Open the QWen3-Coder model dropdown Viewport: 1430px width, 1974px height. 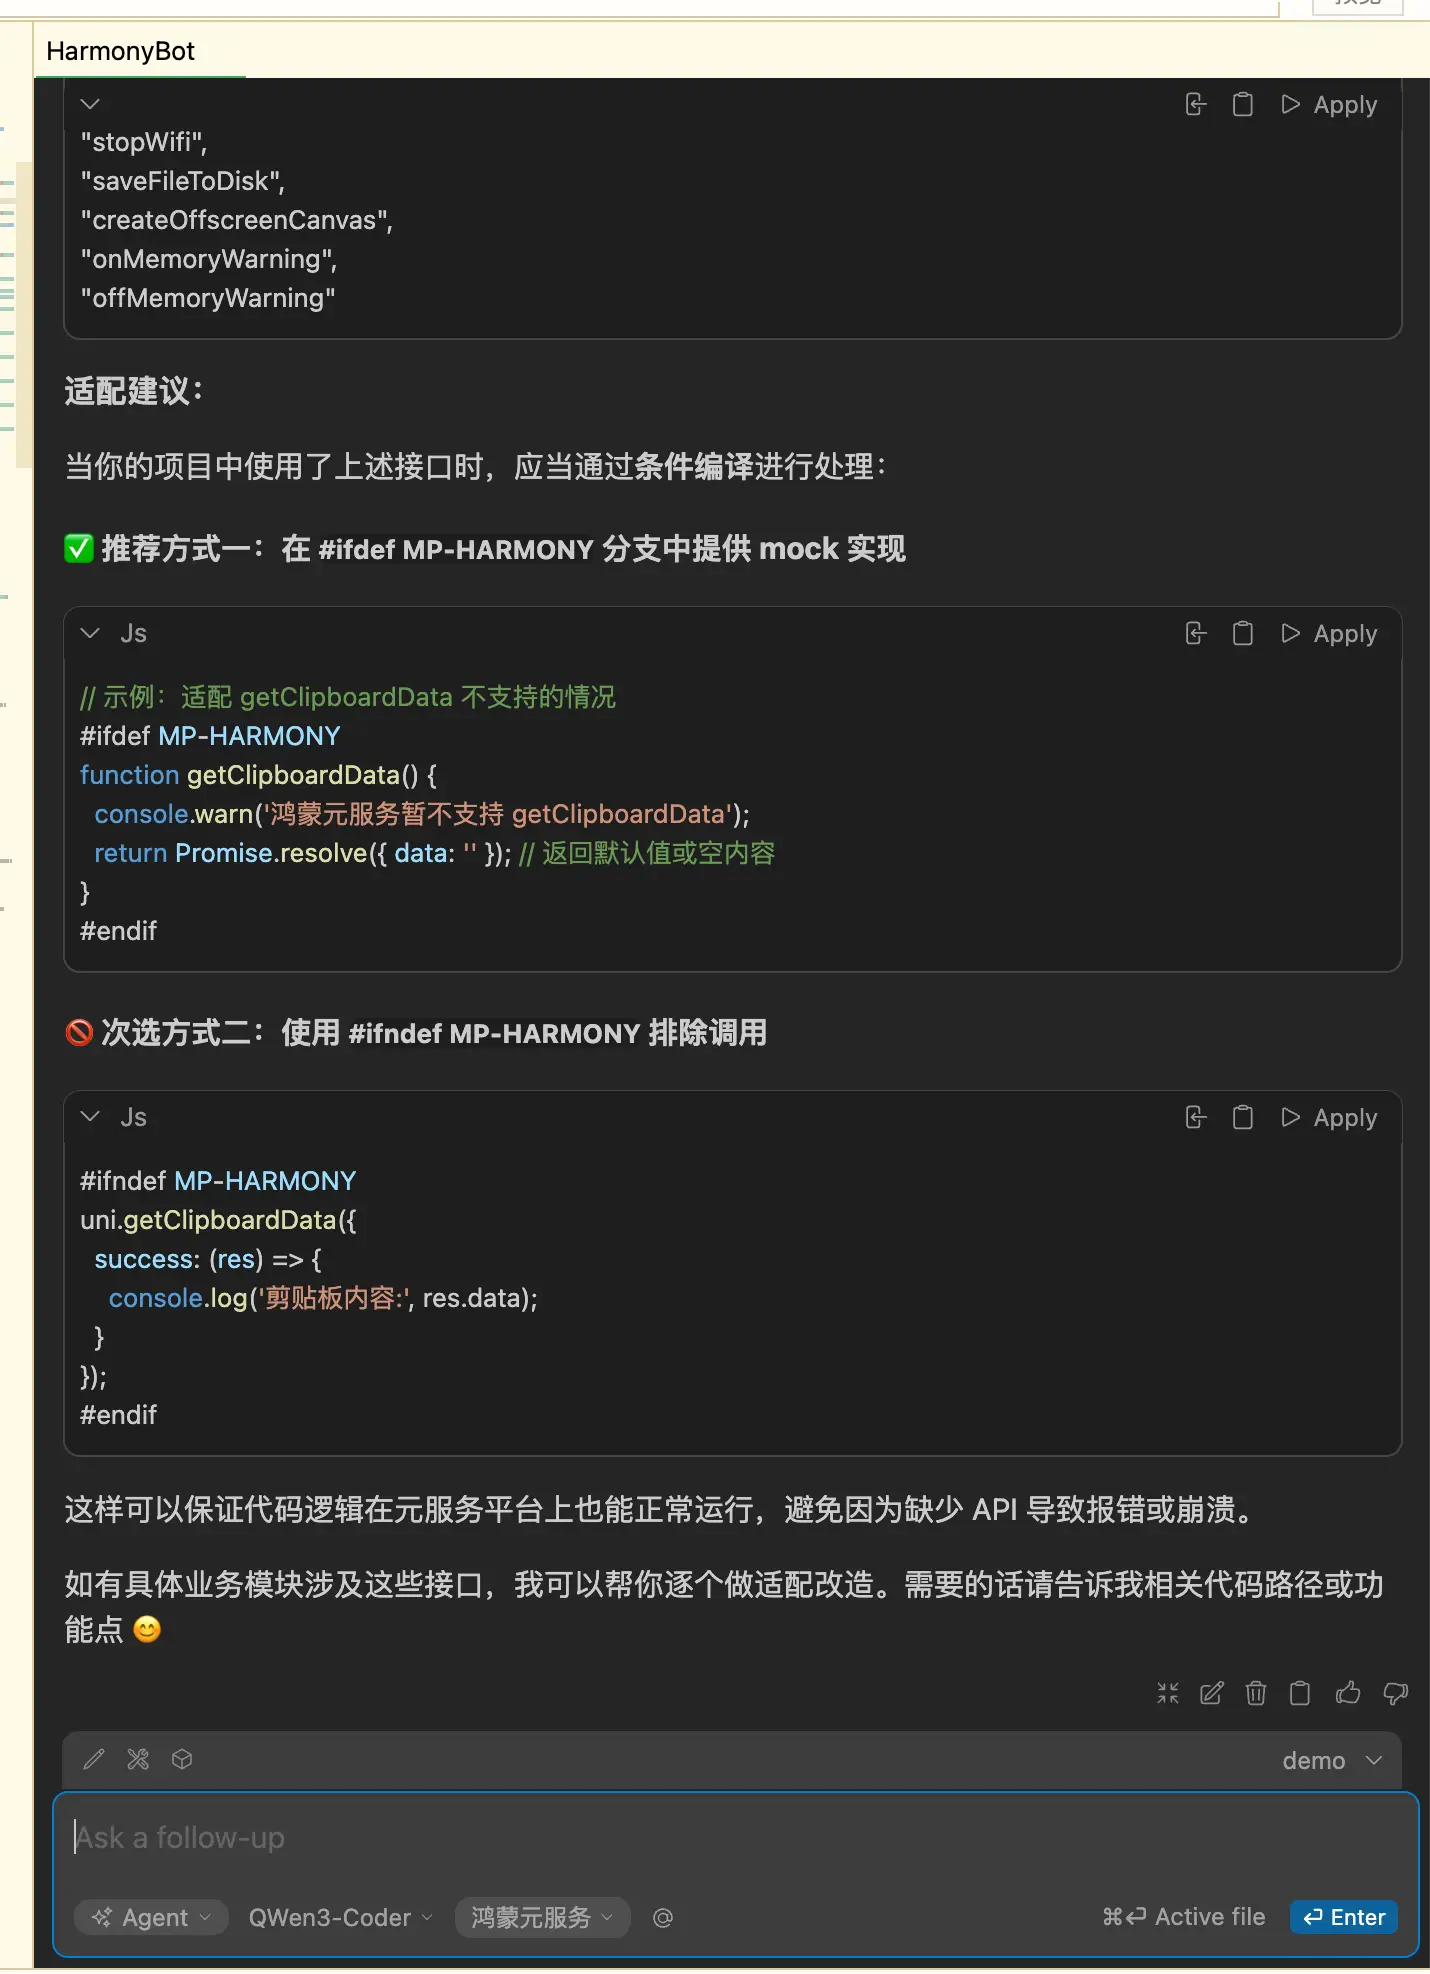340,1918
